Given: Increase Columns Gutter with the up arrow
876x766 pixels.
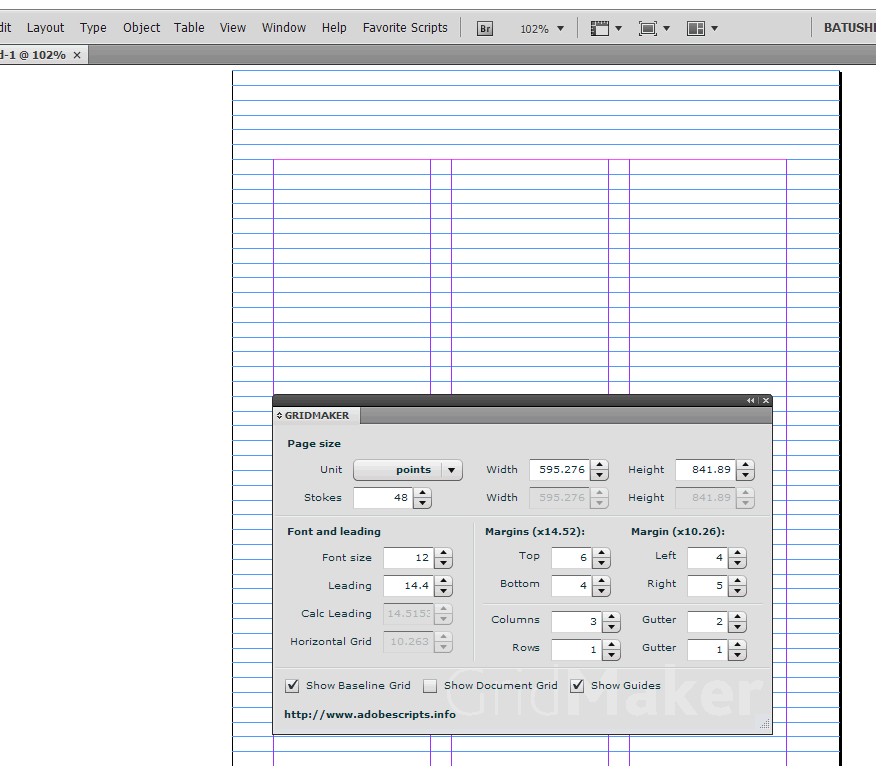Looking at the screenshot, I should (x=737, y=616).
